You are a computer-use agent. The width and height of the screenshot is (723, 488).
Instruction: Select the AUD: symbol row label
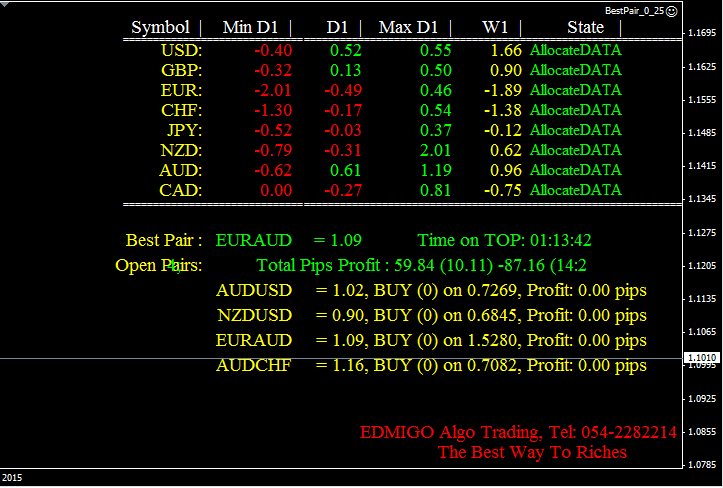coord(180,170)
